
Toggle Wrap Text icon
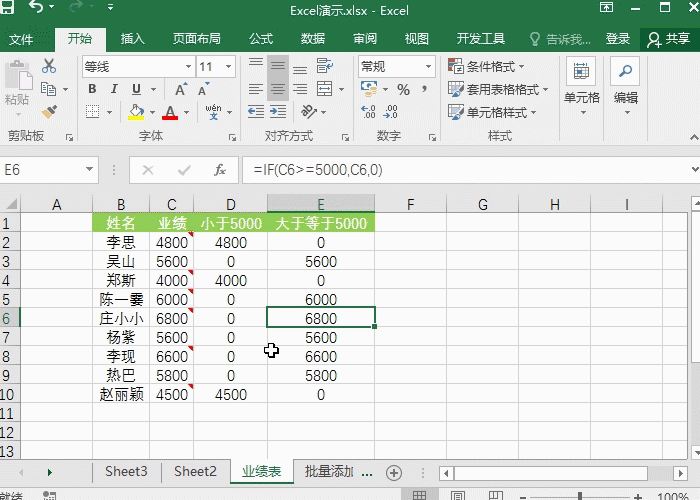point(325,66)
